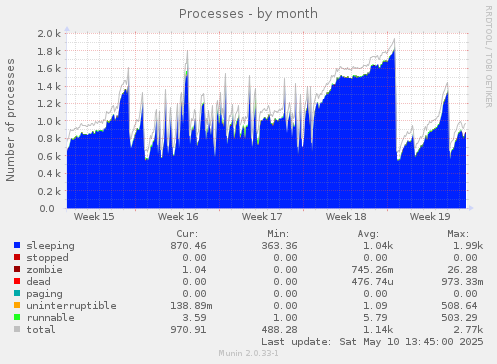The image size is (497, 364).
Task: Click the 'paging' legend label
Action: [44, 294]
